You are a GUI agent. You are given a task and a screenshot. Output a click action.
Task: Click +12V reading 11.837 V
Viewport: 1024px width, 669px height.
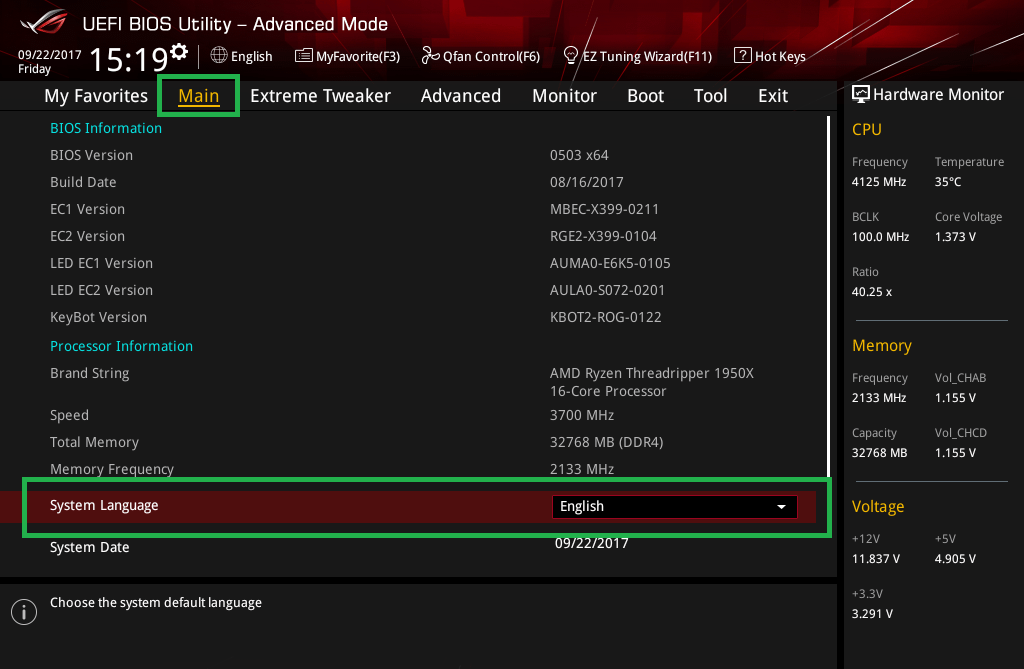click(875, 559)
